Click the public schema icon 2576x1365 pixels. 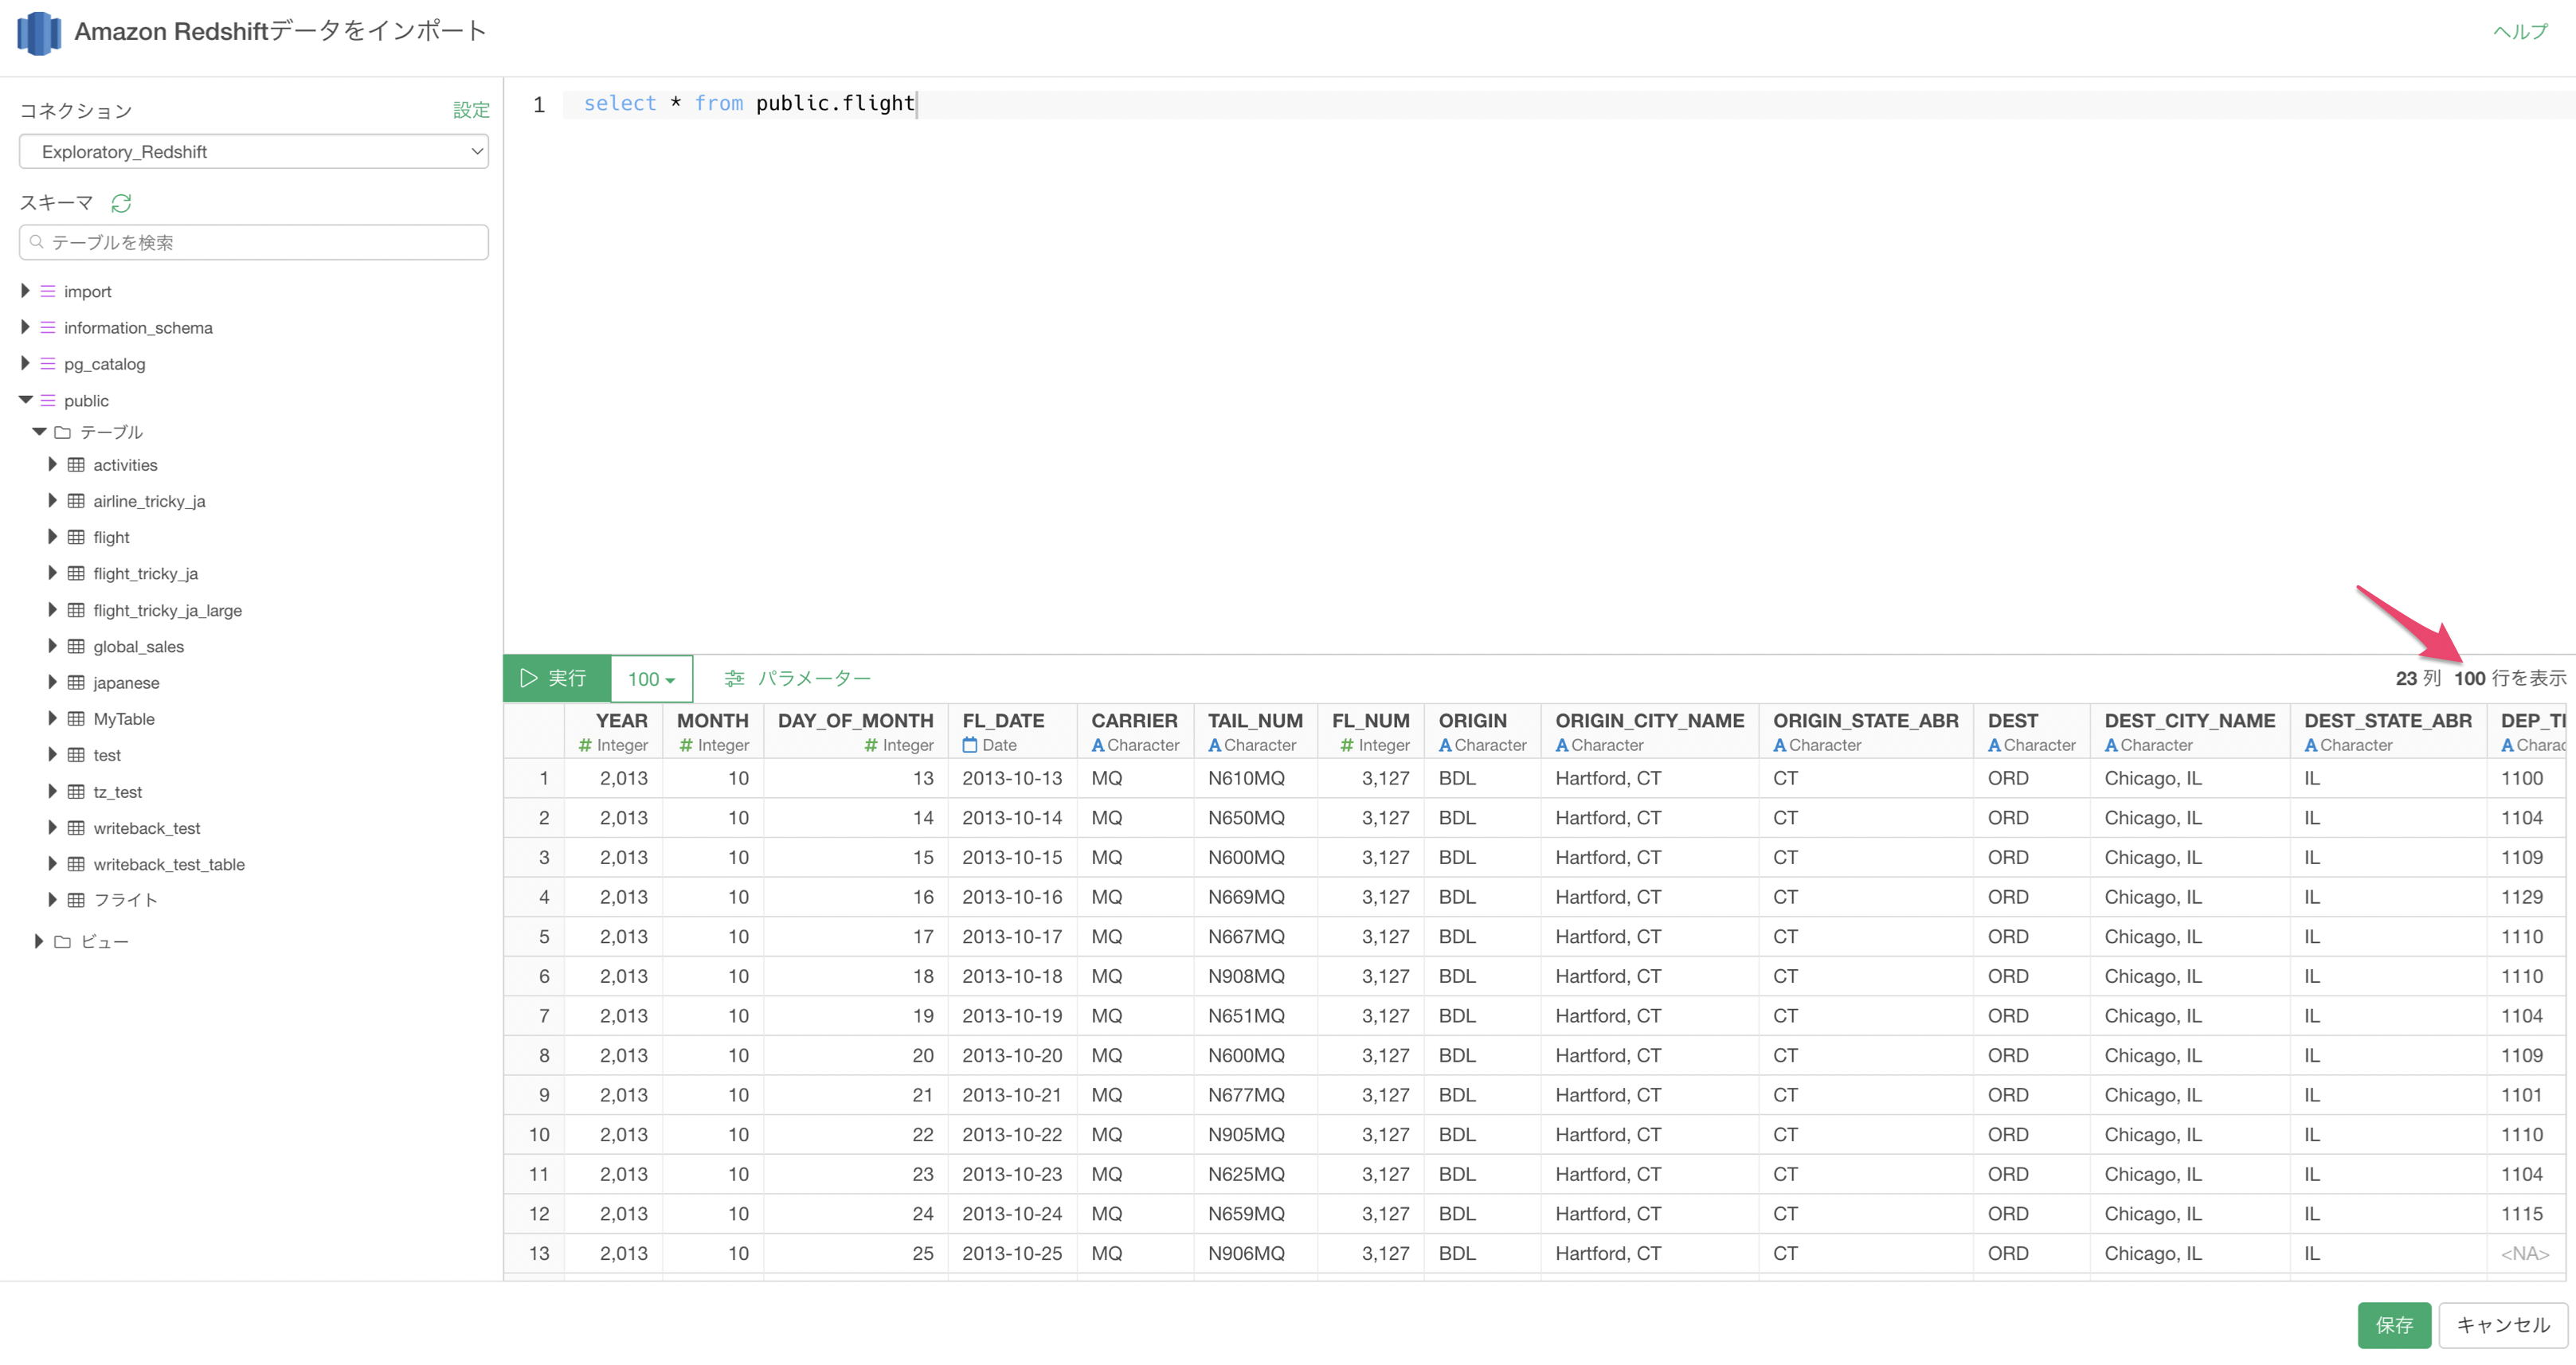(x=47, y=400)
